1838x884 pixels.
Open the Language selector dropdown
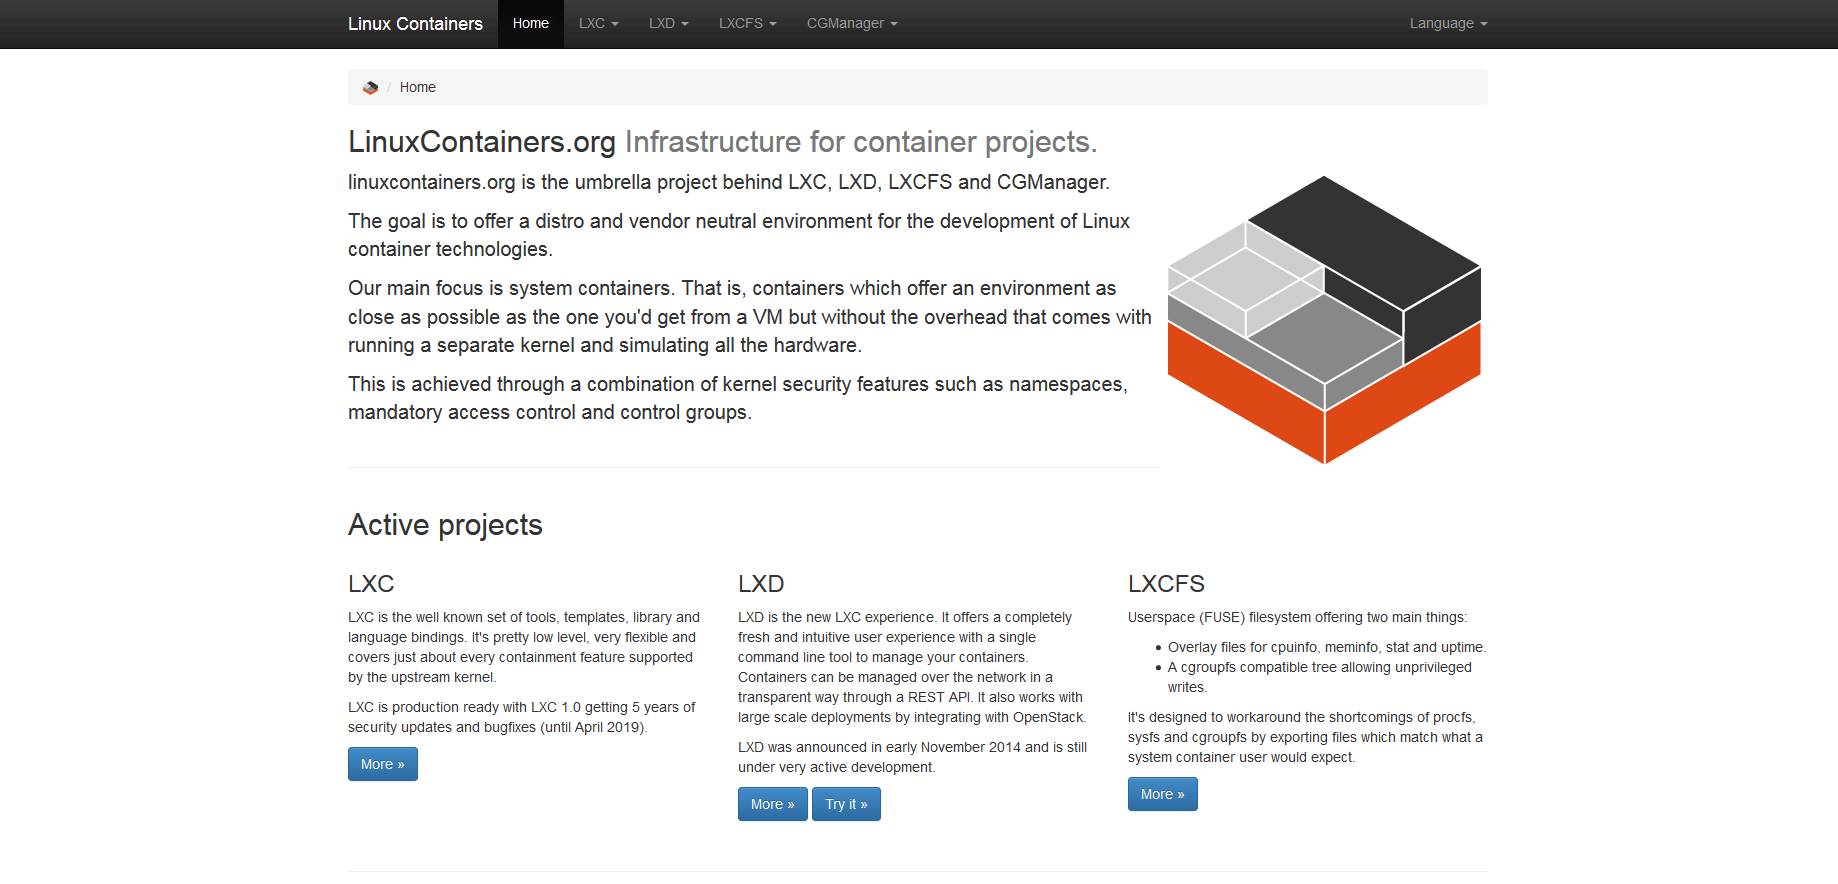(x=1448, y=23)
